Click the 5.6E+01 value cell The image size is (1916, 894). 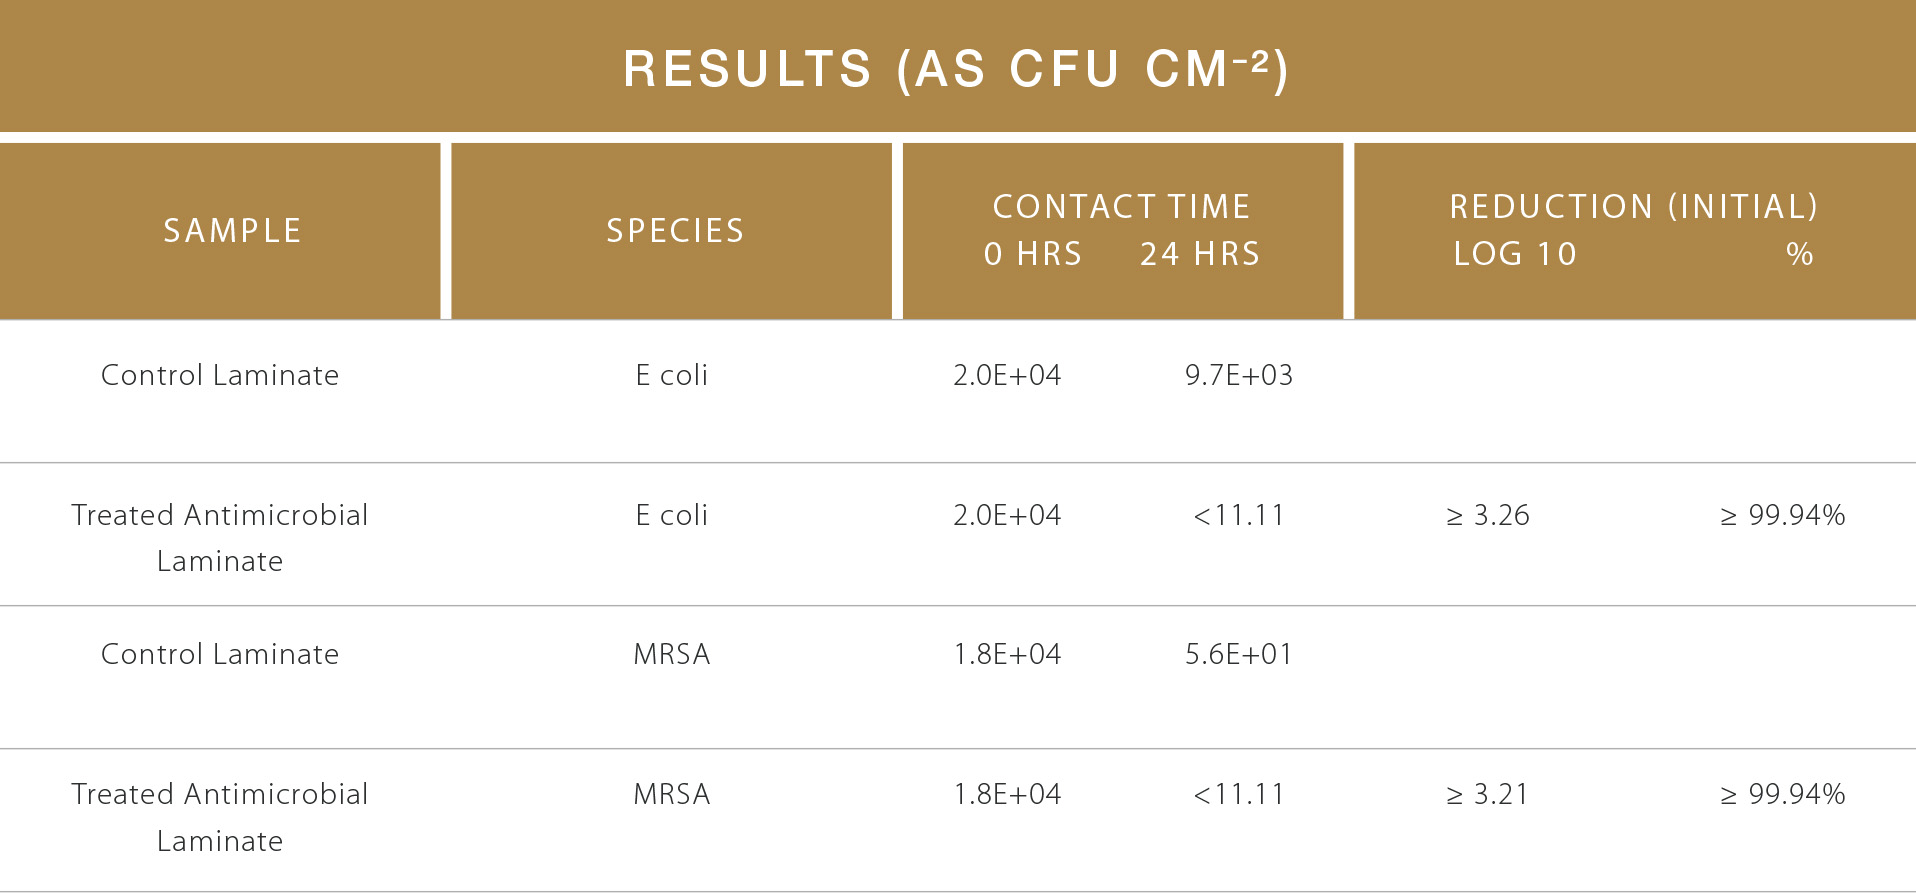pos(1239,654)
